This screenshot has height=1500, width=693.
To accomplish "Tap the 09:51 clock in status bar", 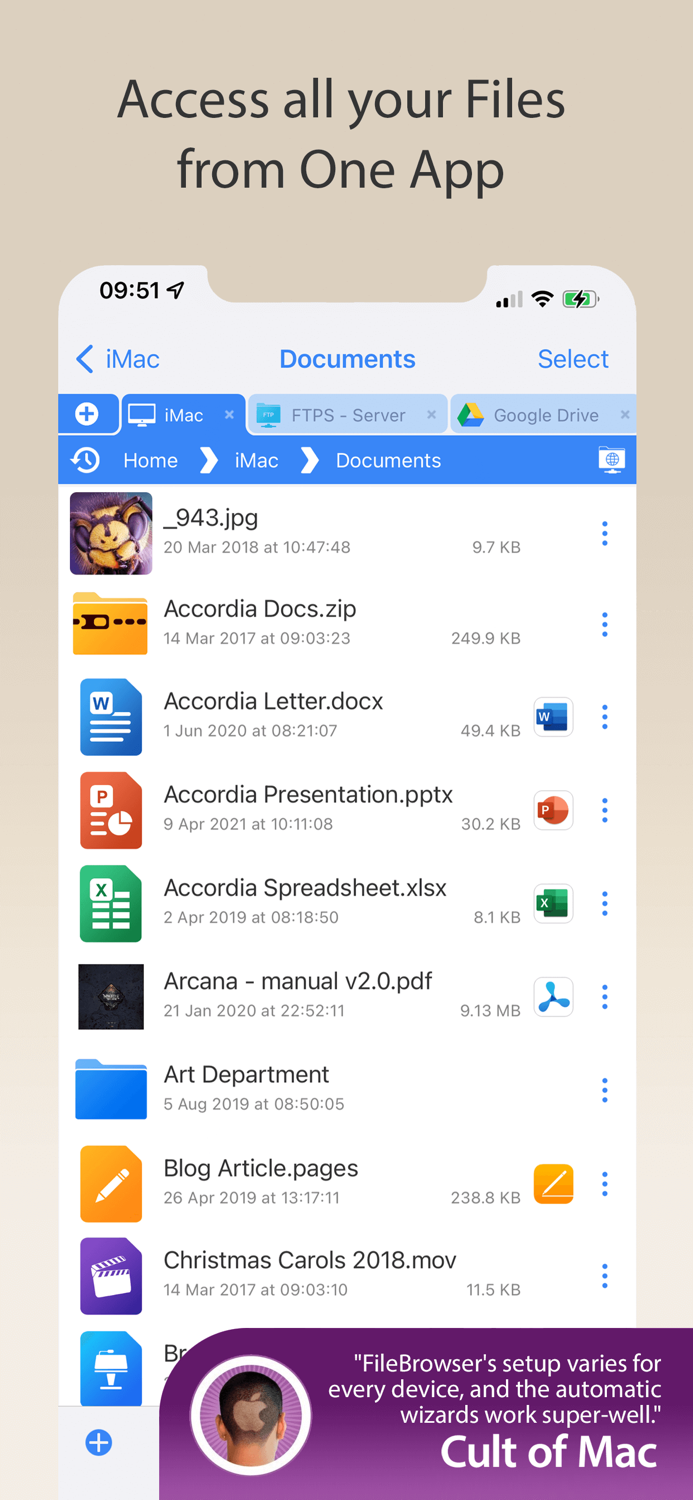I will click(x=130, y=290).
